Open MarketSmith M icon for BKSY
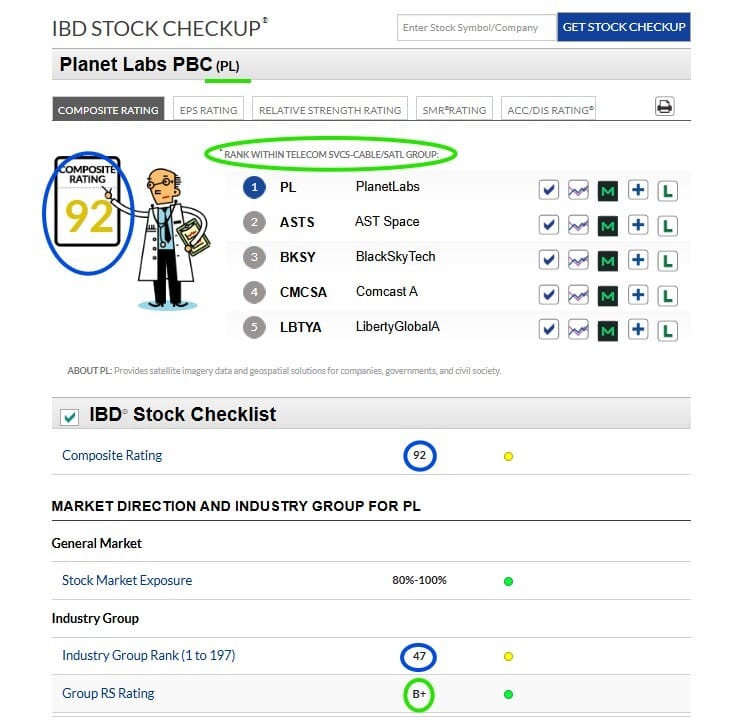 [608, 261]
